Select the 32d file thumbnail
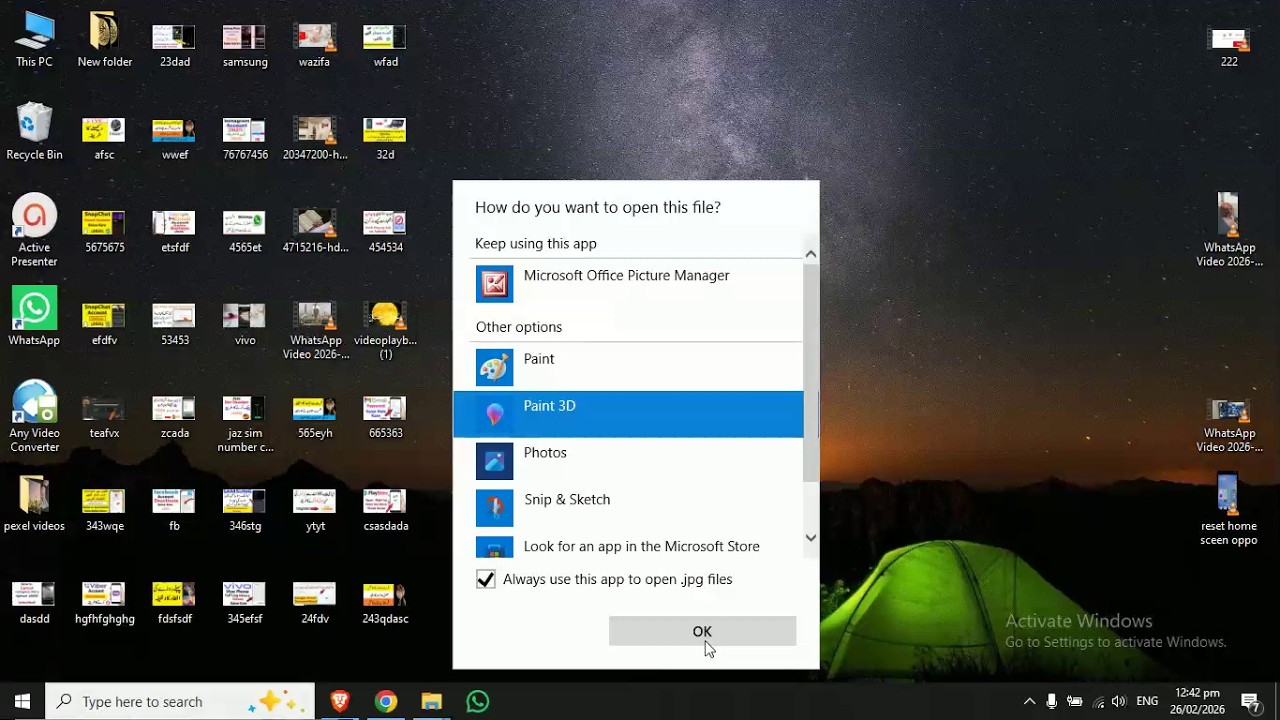1280x720 pixels. point(385,138)
